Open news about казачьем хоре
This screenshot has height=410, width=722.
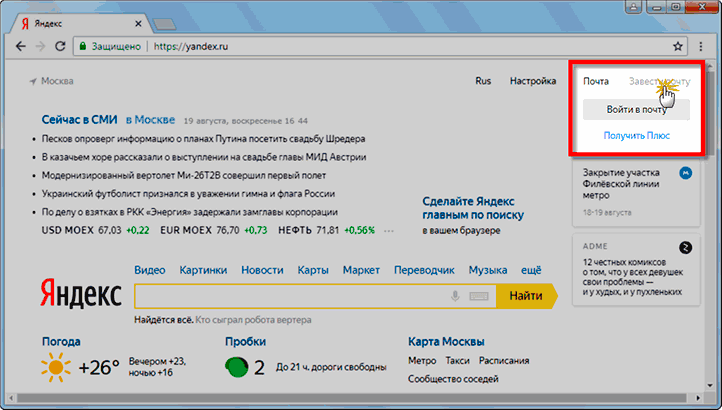point(204,157)
